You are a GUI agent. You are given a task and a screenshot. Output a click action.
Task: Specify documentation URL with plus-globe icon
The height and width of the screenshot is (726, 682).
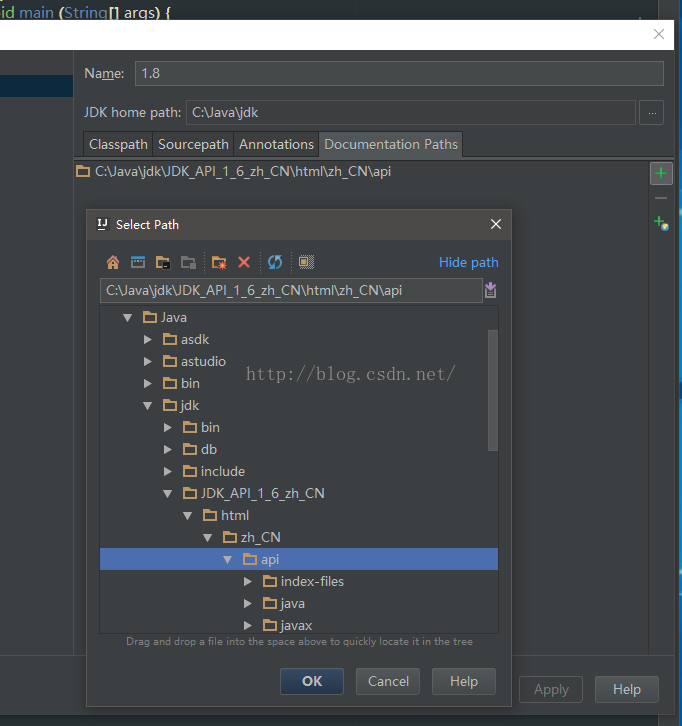(x=661, y=223)
